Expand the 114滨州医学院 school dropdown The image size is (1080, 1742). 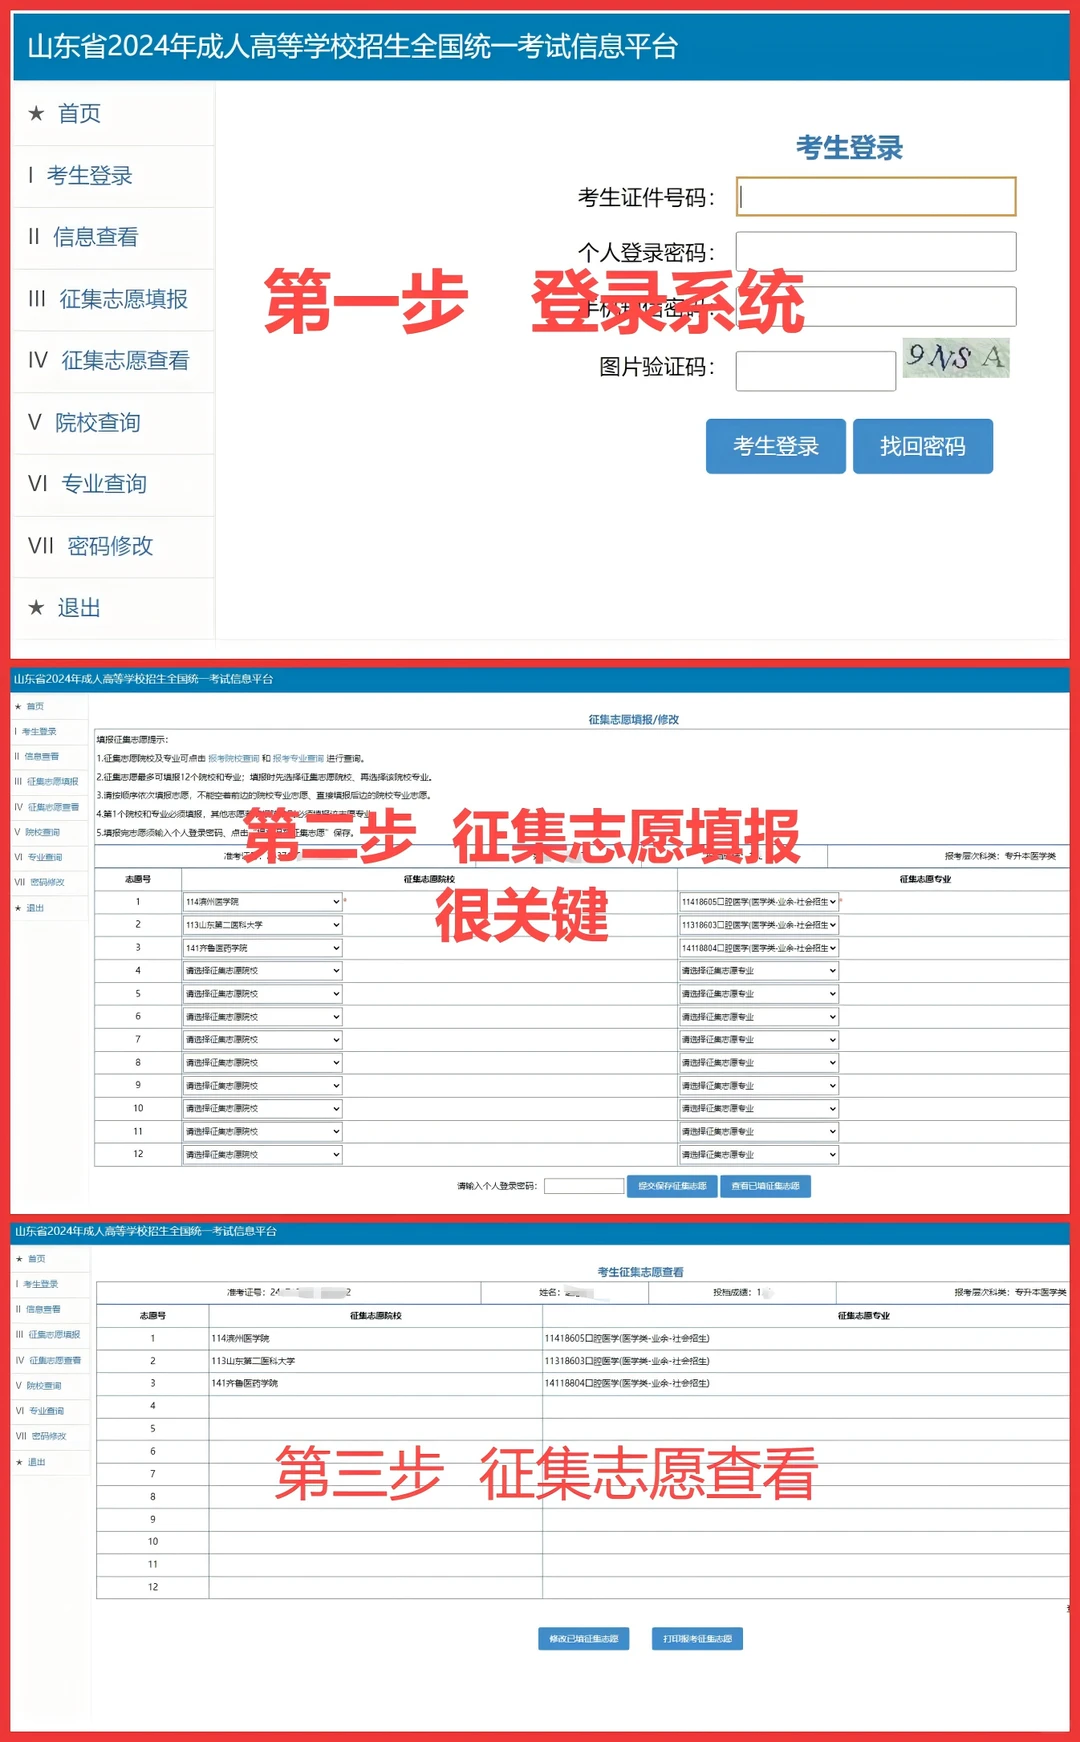(262, 902)
